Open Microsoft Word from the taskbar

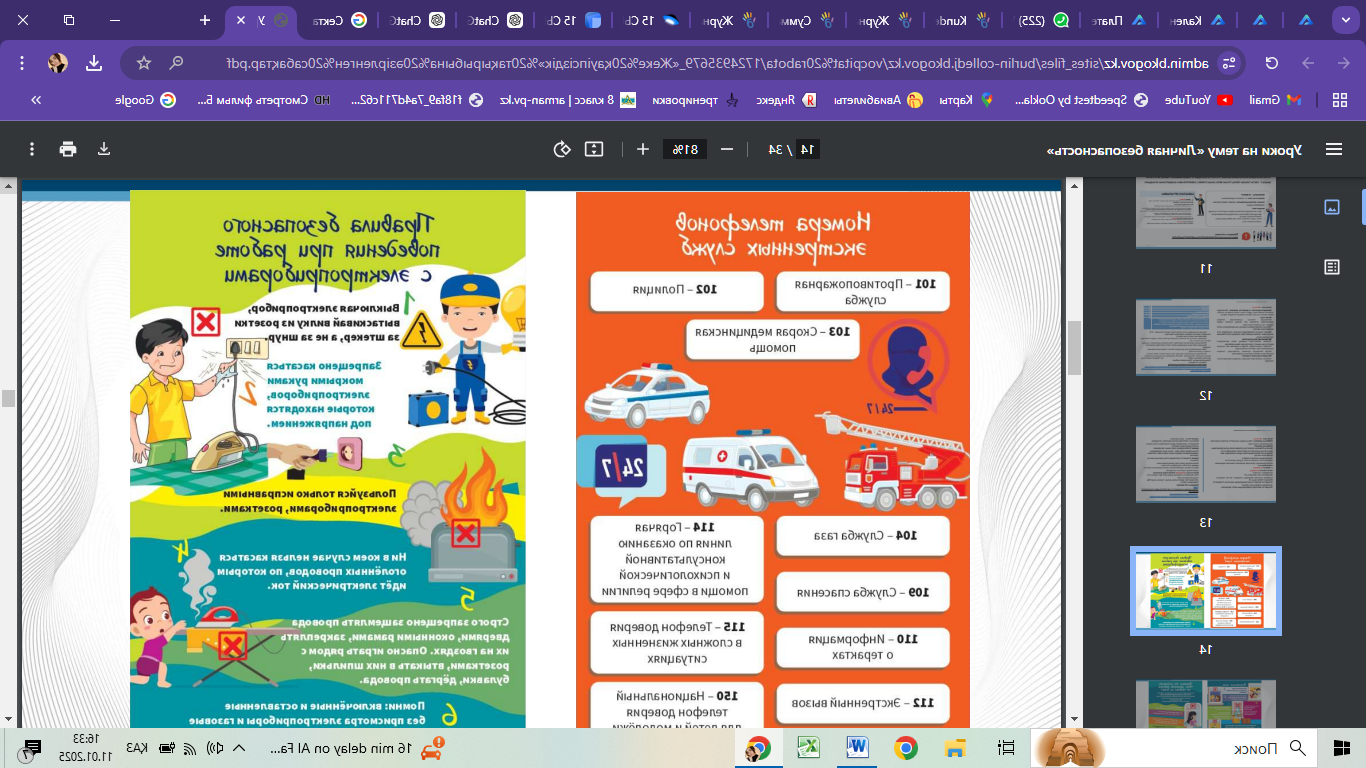click(x=857, y=748)
